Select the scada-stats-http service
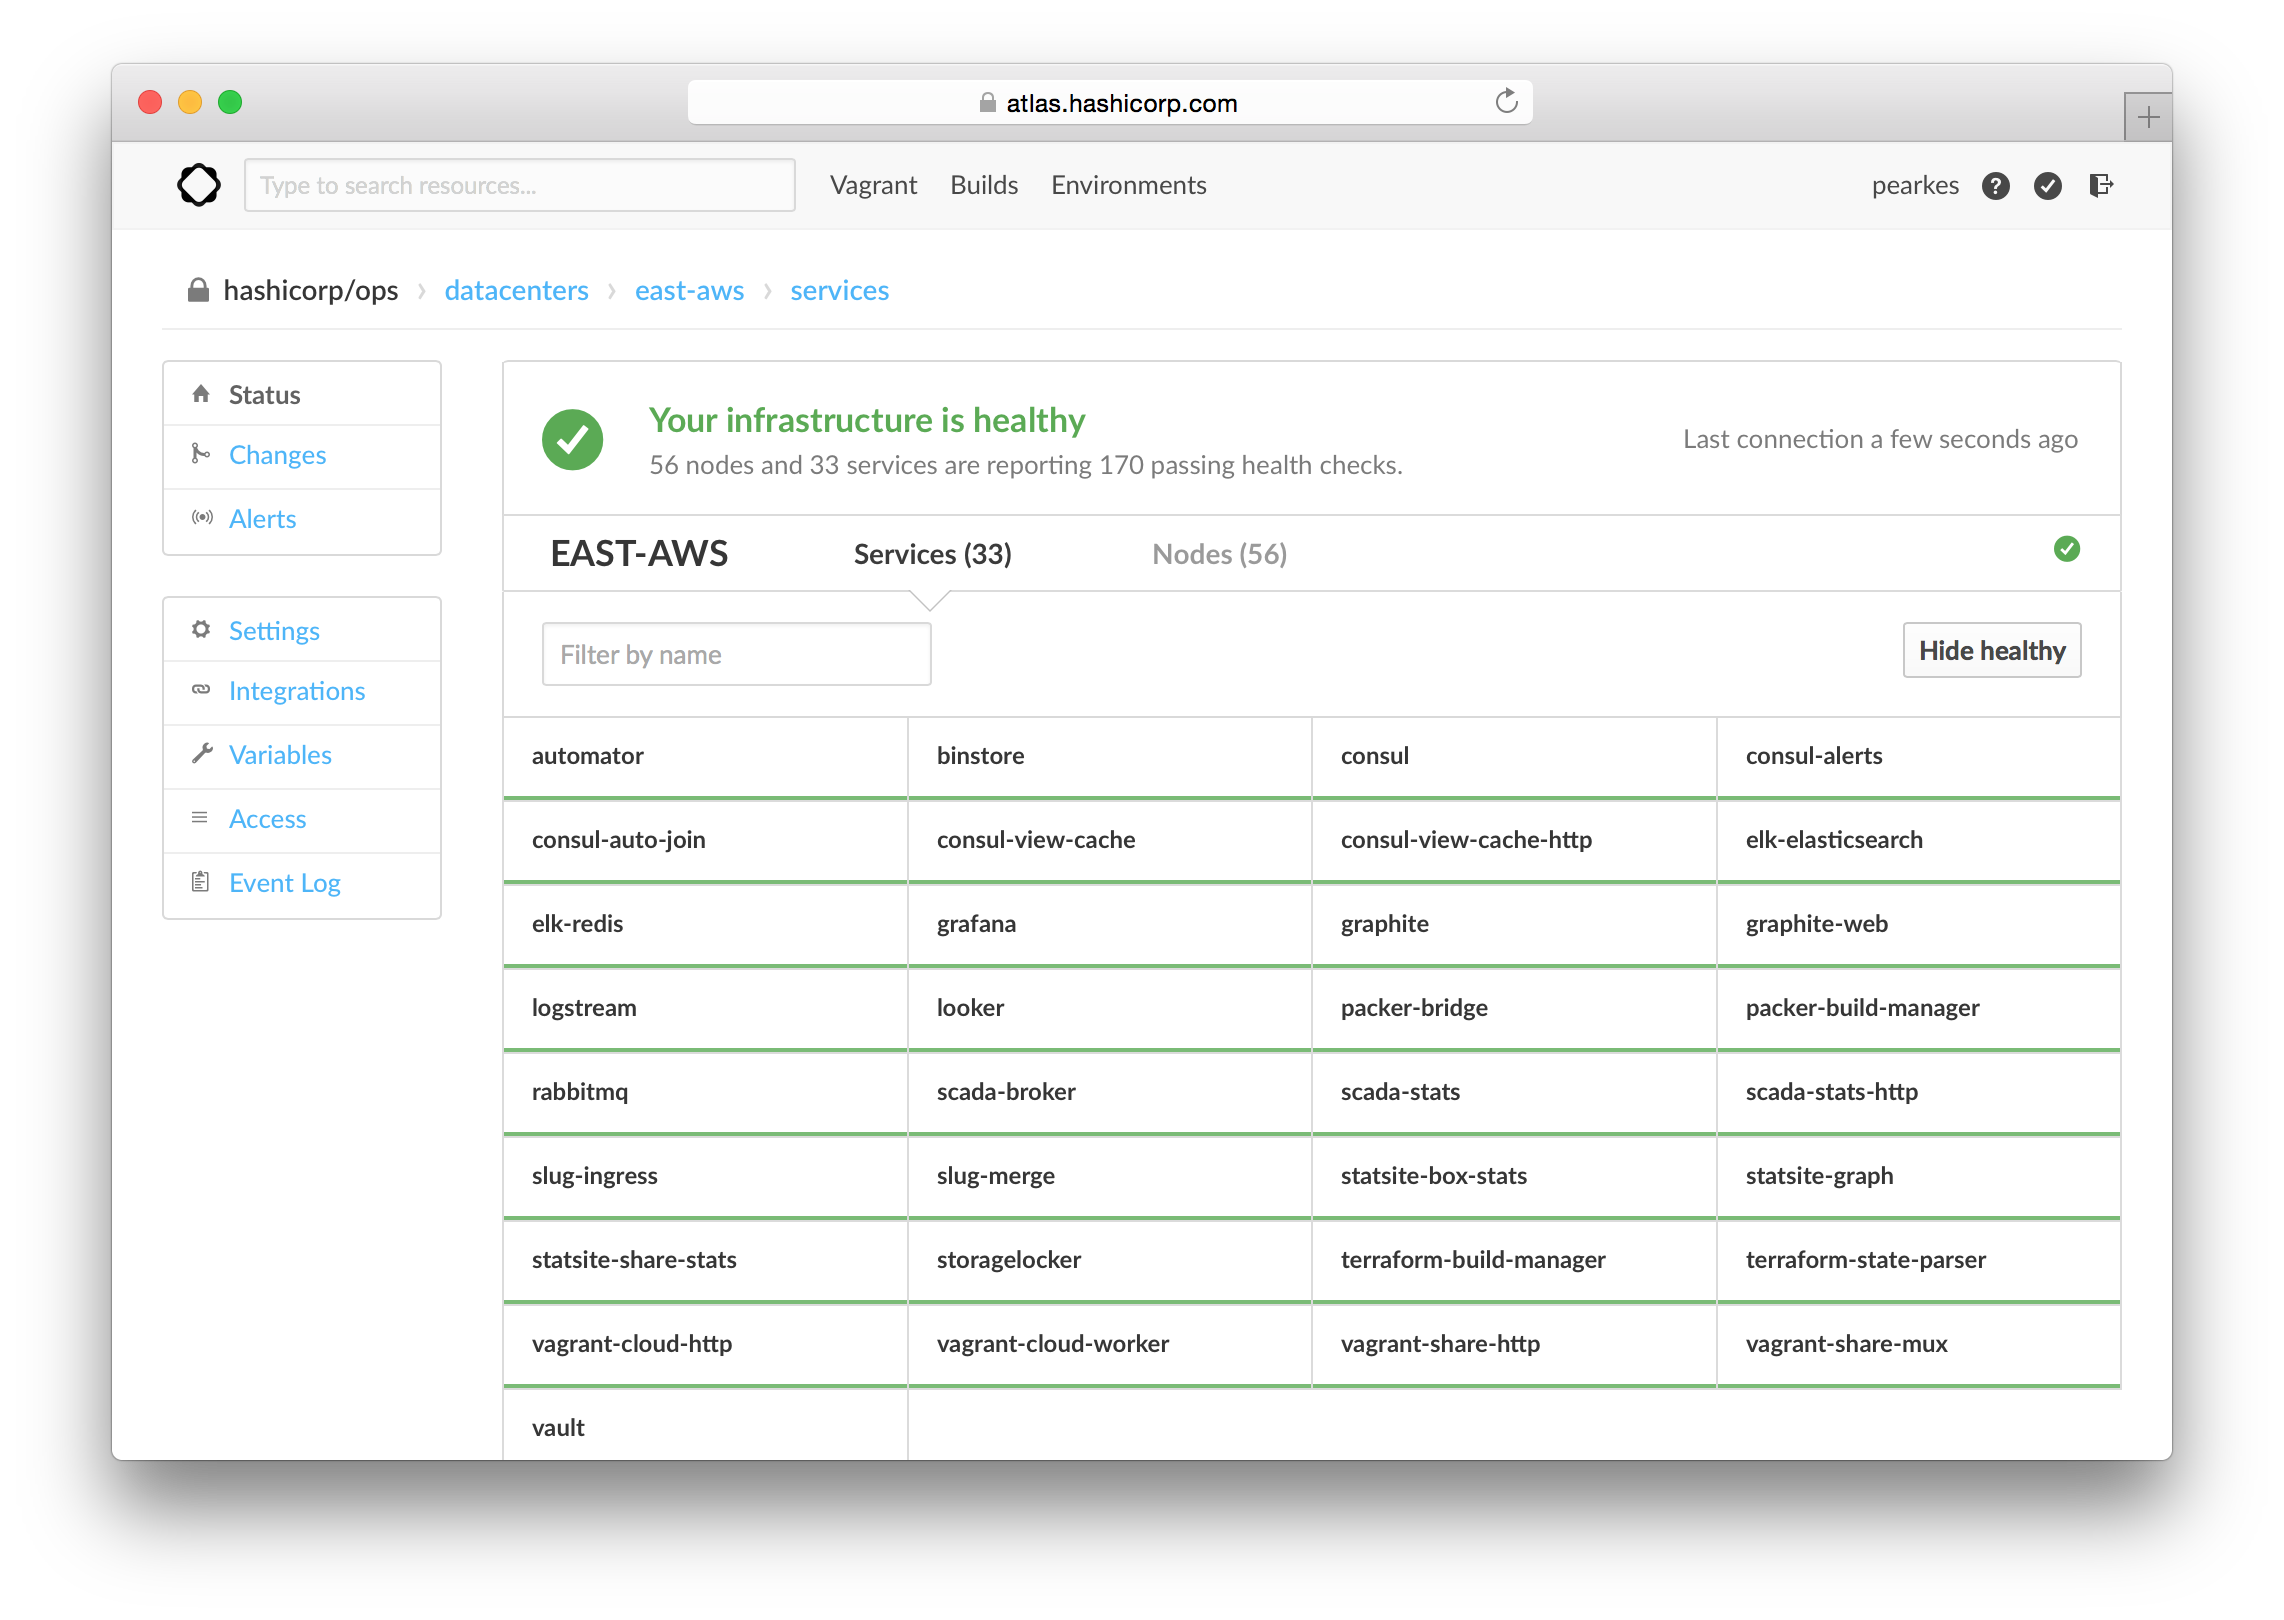Image resolution: width=2284 pixels, height=1620 pixels. (1919, 1093)
